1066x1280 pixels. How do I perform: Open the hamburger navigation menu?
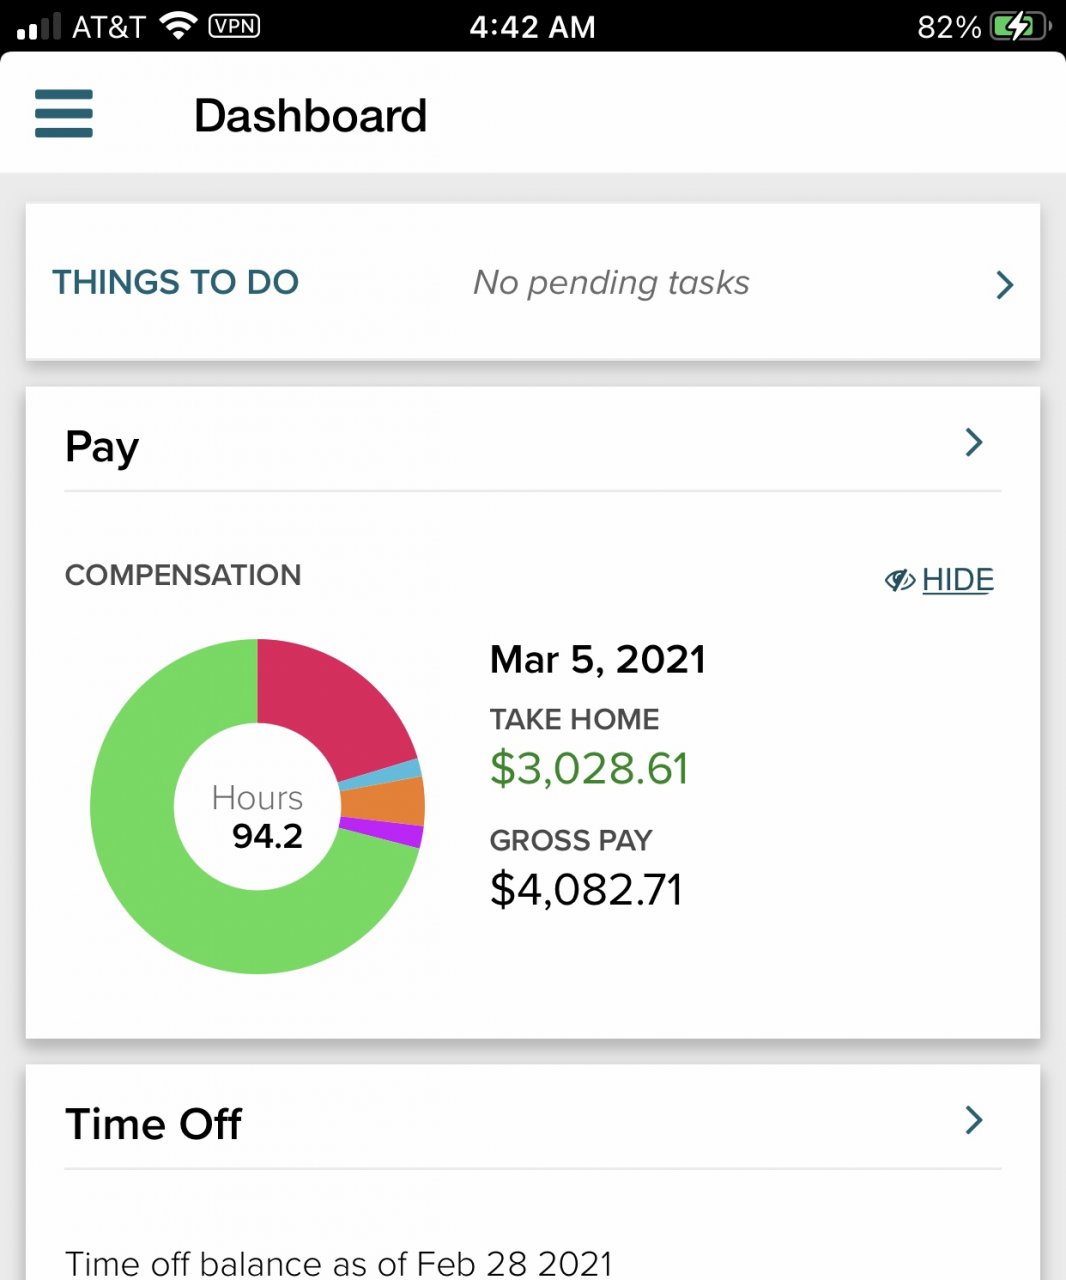click(x=63, y=114)
